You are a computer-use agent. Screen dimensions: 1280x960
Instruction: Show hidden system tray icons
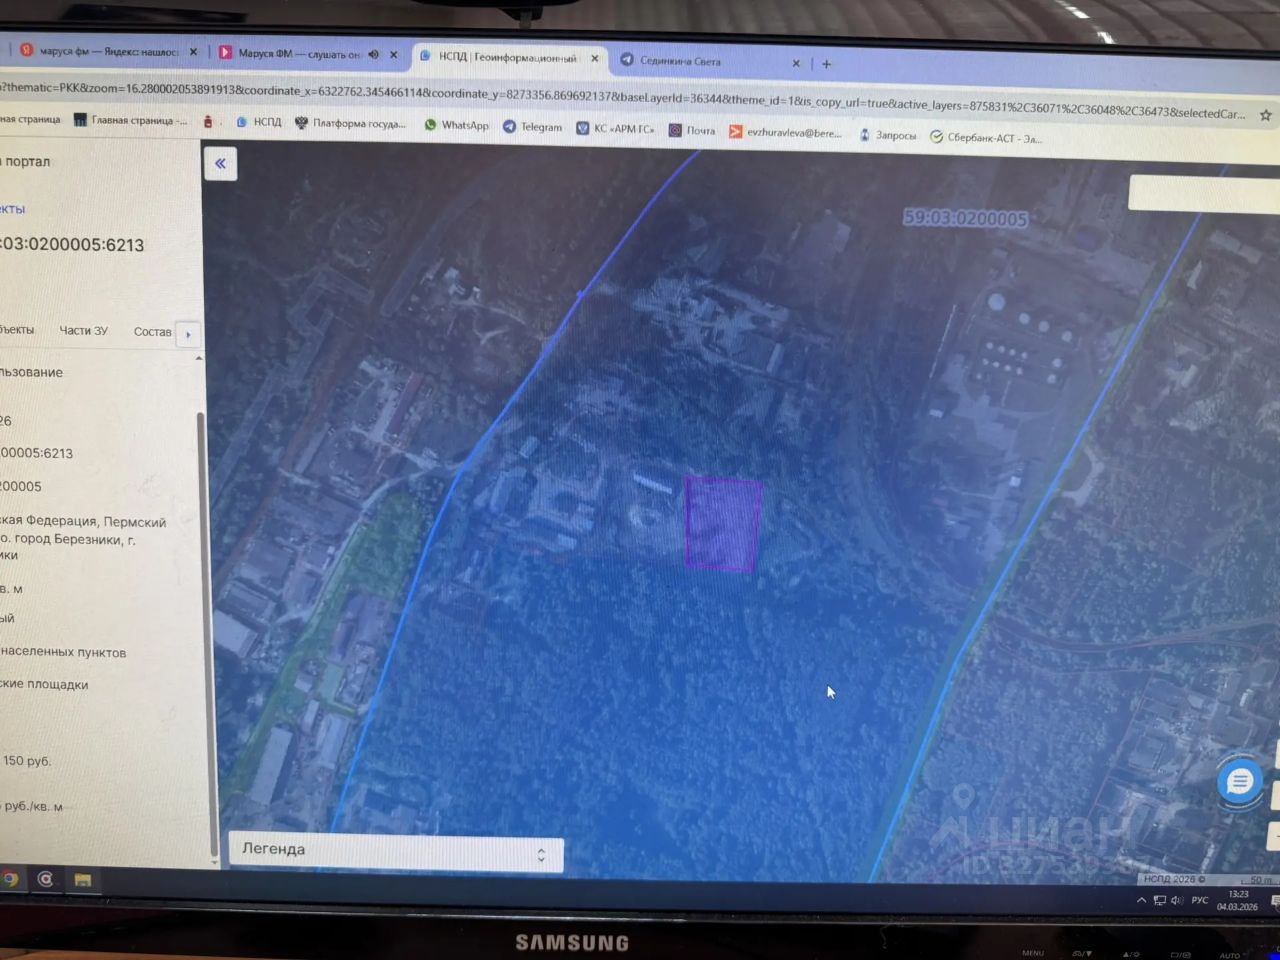click(1141, 900)
